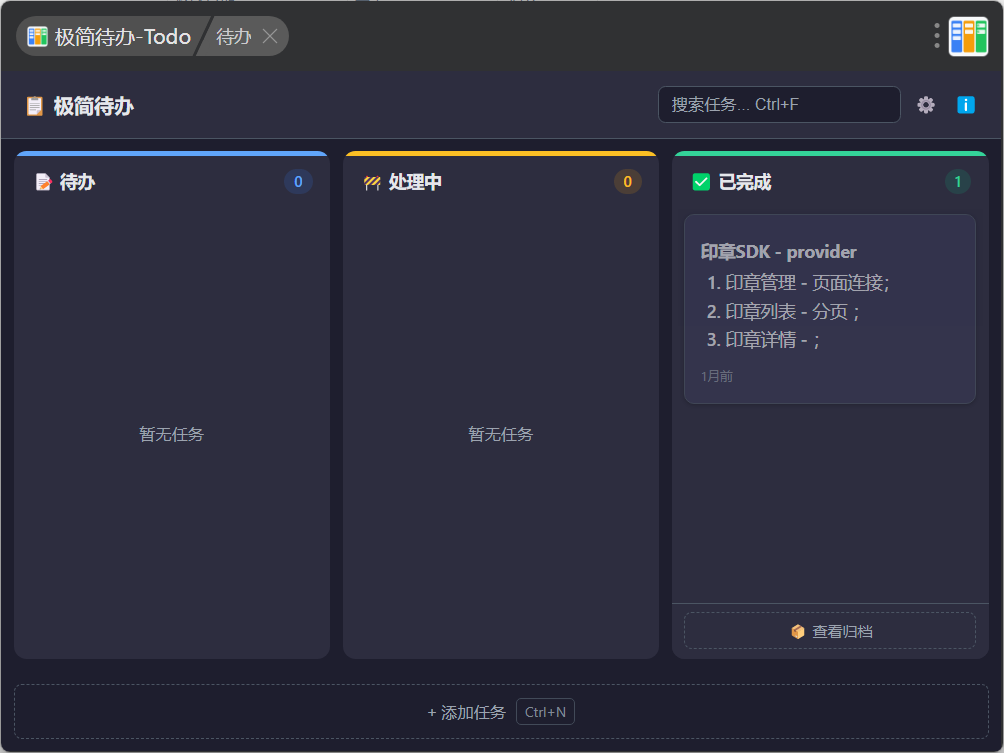The height and width of the screenshot is (753, 1004).
Task: Click the 处理中 orange count badge
Action: (628, 182)
